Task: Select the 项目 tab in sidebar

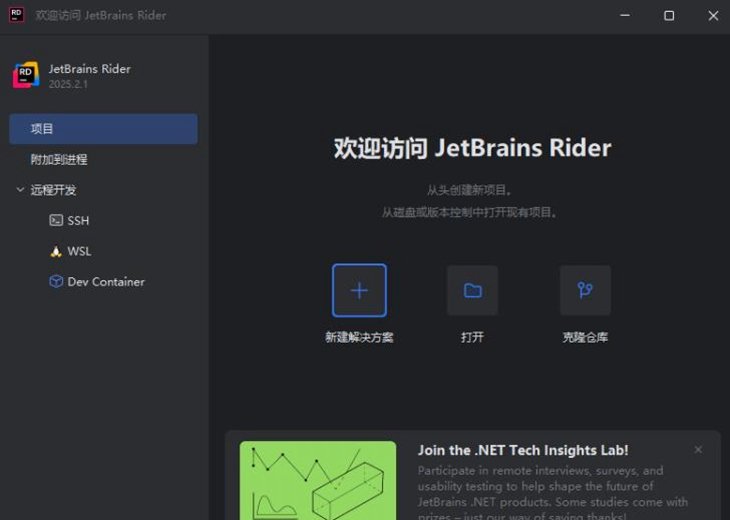Action: (103, 129)
